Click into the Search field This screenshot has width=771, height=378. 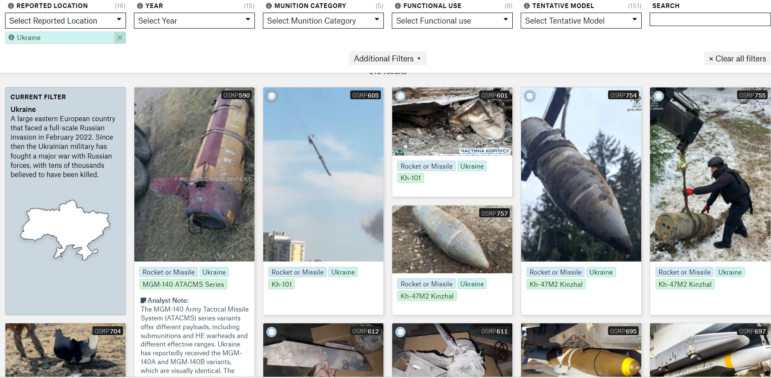click(x=710, y=19)
